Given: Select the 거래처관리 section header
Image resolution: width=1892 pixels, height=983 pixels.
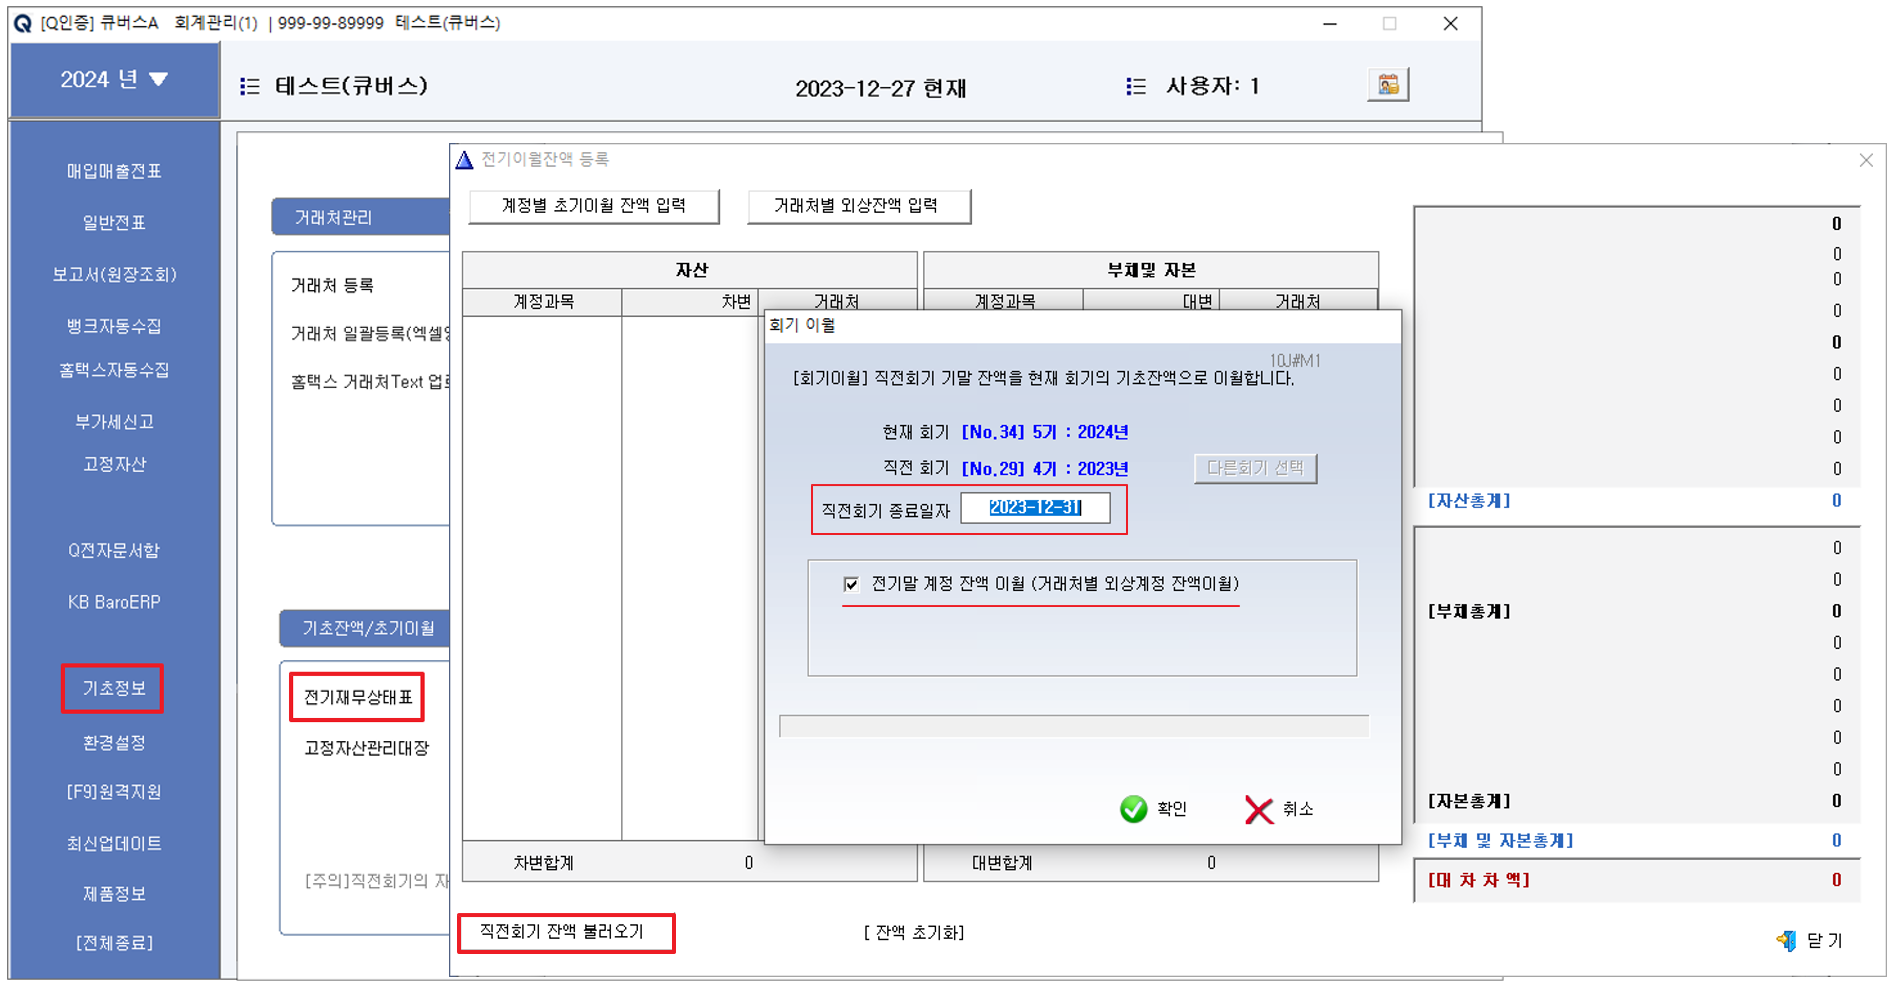Looking at the screenshot, I should 360,217.
